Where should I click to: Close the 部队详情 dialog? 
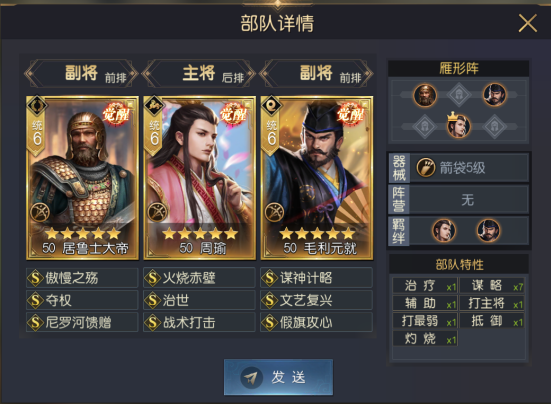click(x=528, y=24)
